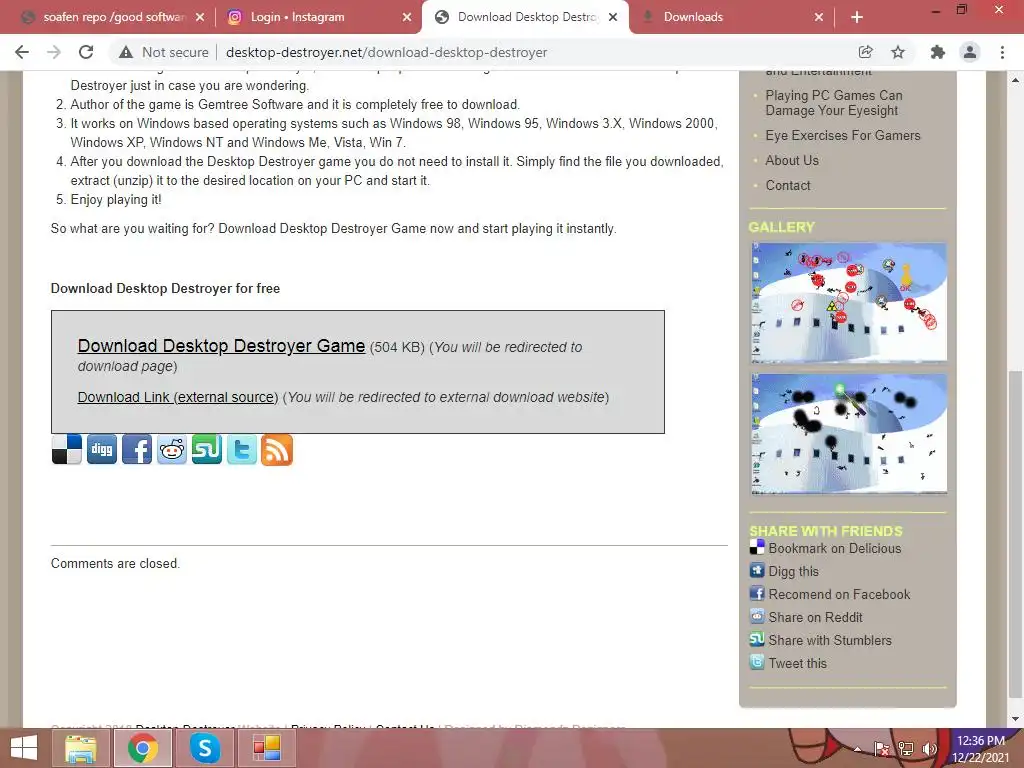Image resolution: width=1024 pixels, height=768 pixels.
Task: Open Windows Start menu
Action: pos(24,748)
